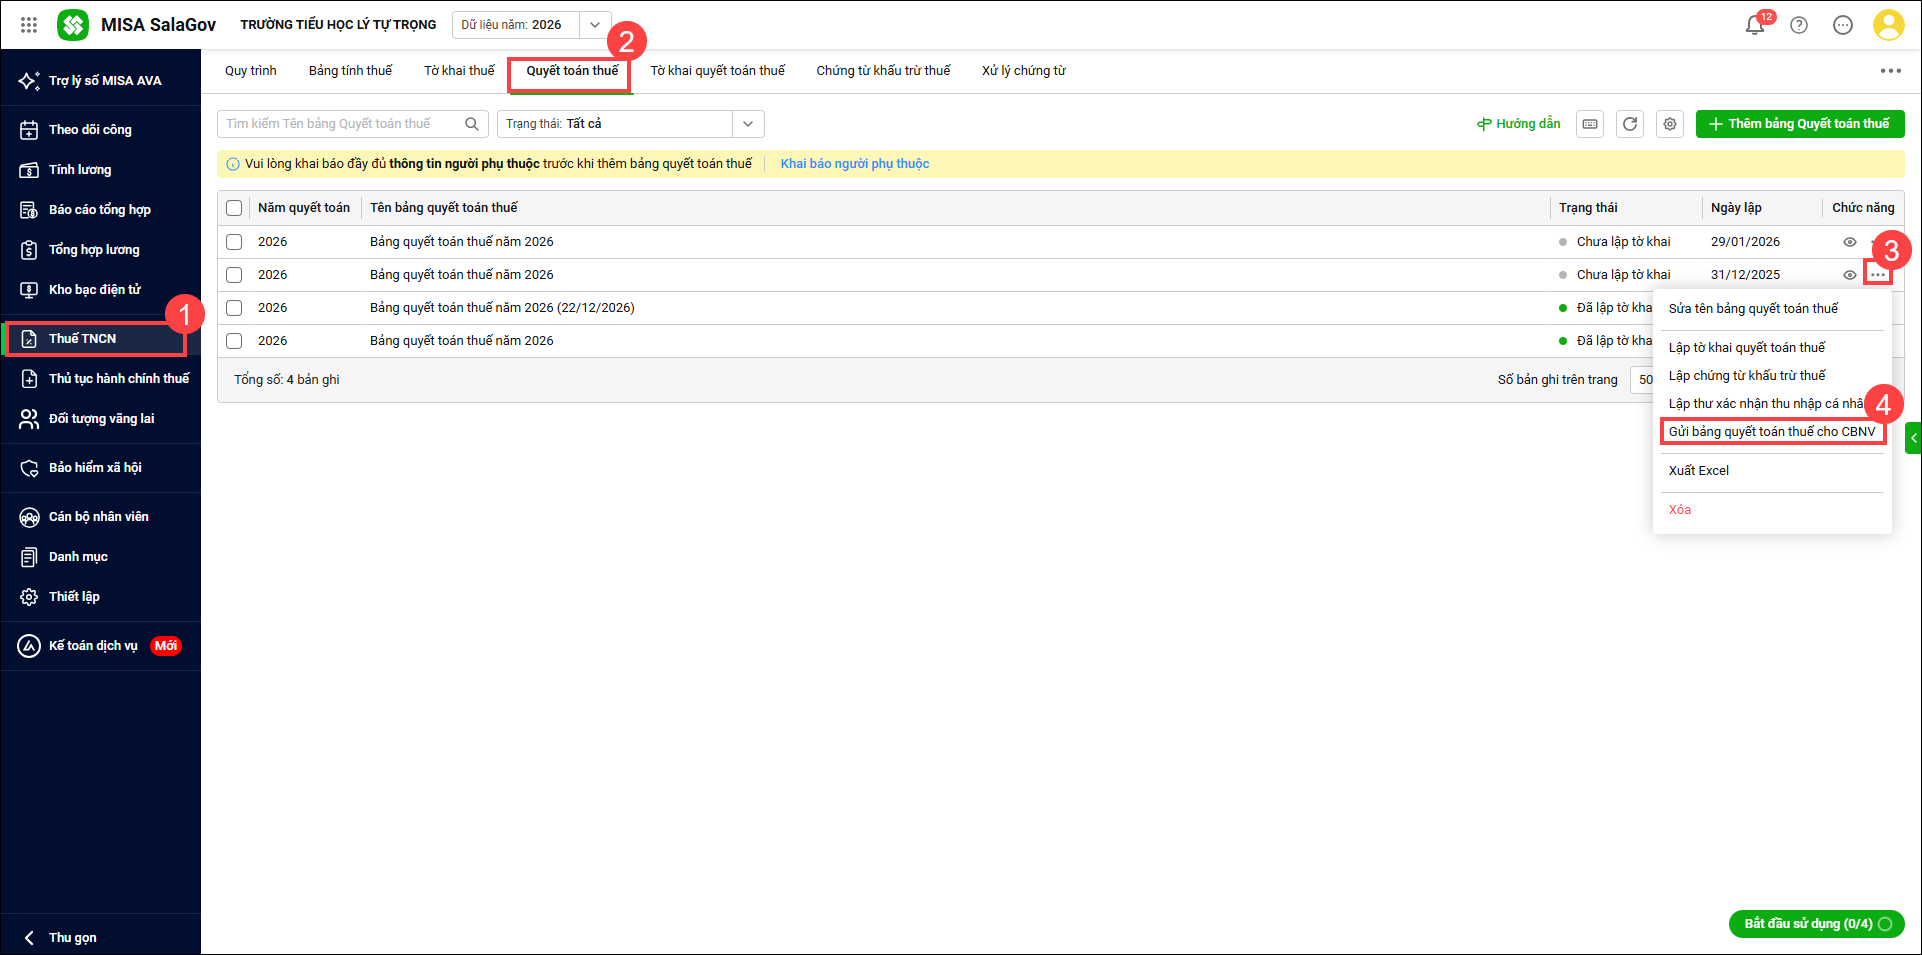The image size is (1922, 955).
Task: Click Thêm bảng Quyết toán thuế button
Action: tap(1800, 124)
